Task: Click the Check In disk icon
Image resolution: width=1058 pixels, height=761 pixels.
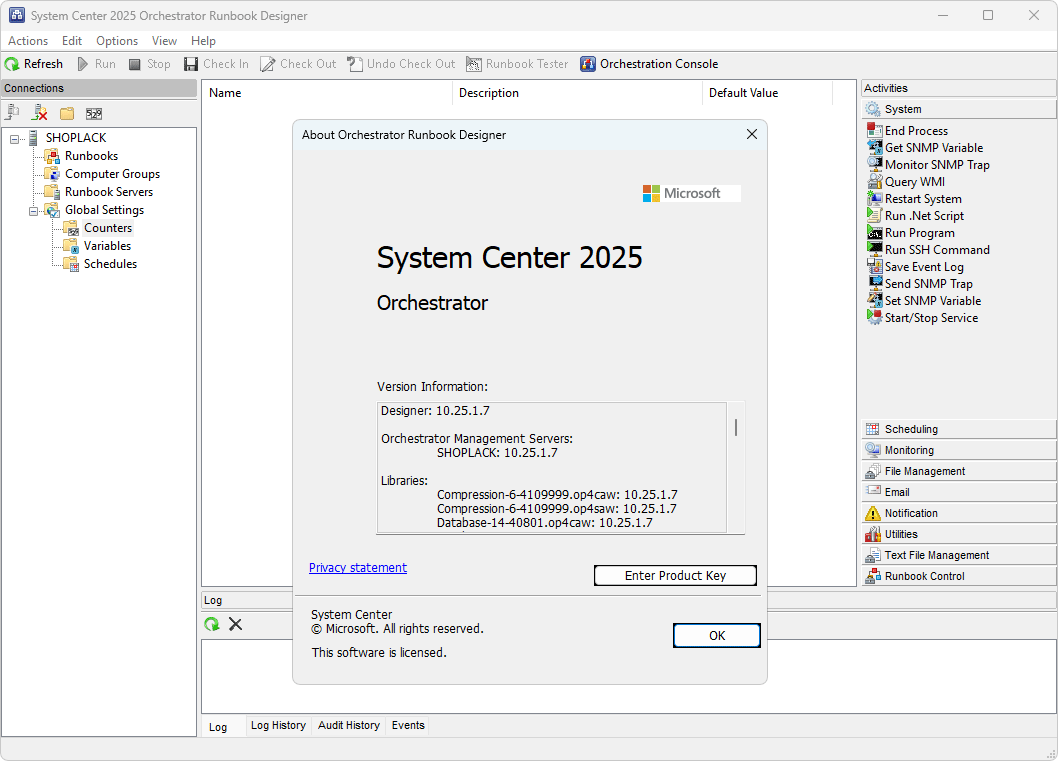Action: [192, 64]
